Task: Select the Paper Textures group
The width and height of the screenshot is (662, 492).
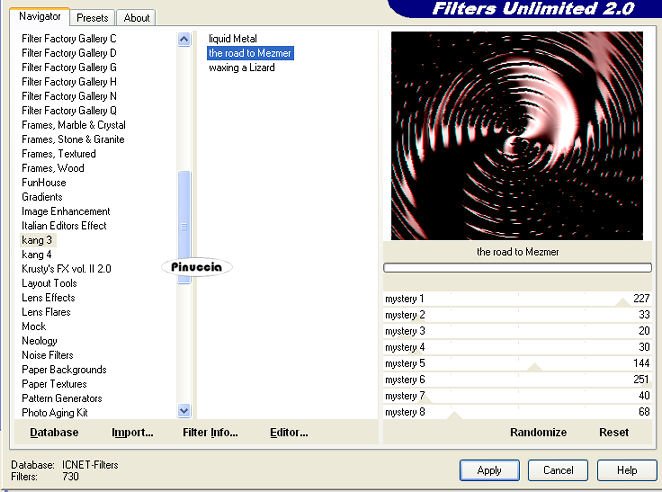Action: (x=54, y=384)
